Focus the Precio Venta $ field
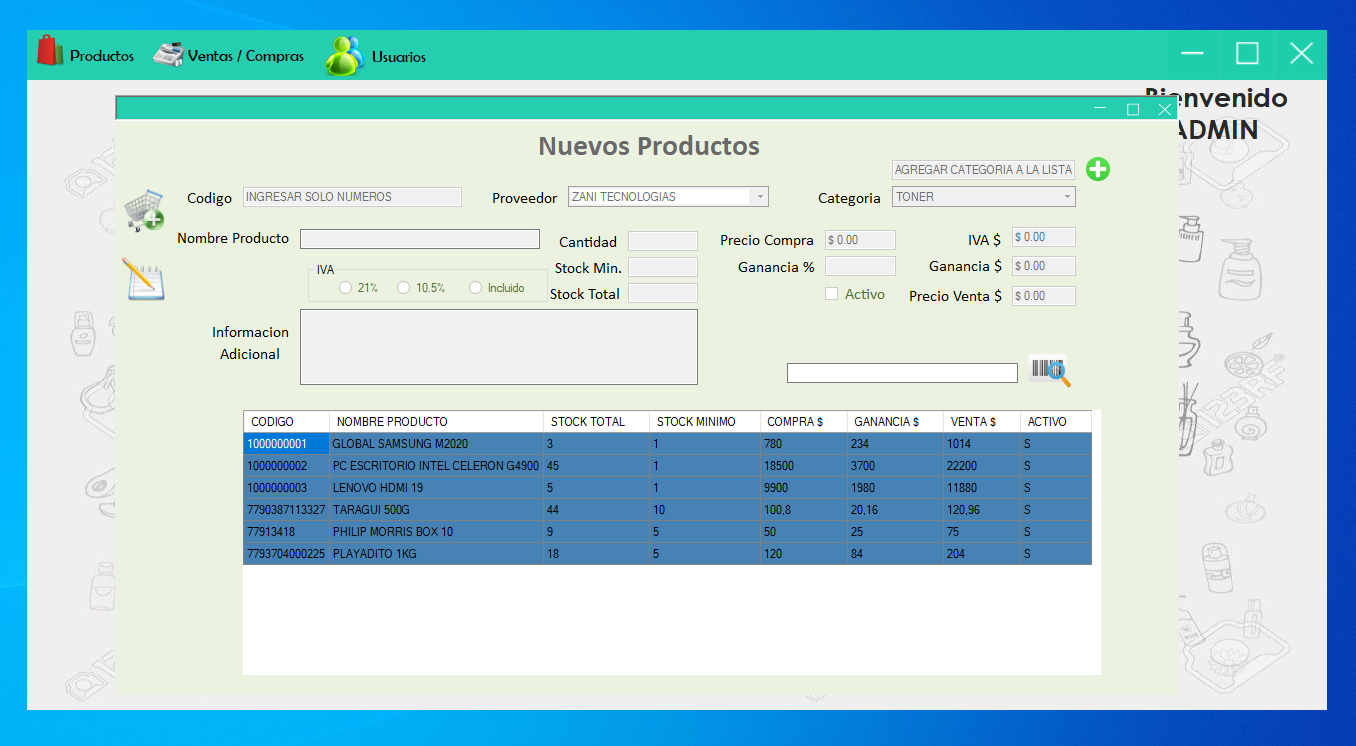The image size is (1356, 746). coord(1044,296)
